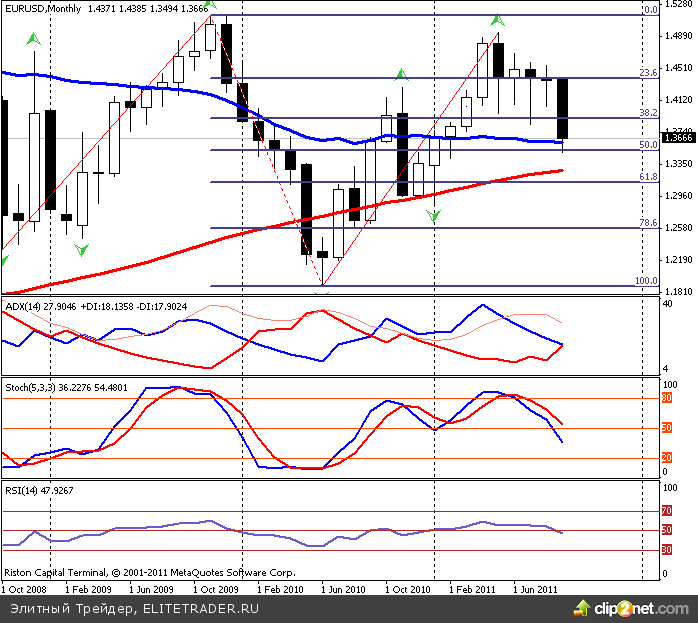The width and height of the screenshot is (698, 623).
Task: Select the last black candlestick on the chart
Action: click(x=562, y=108)
